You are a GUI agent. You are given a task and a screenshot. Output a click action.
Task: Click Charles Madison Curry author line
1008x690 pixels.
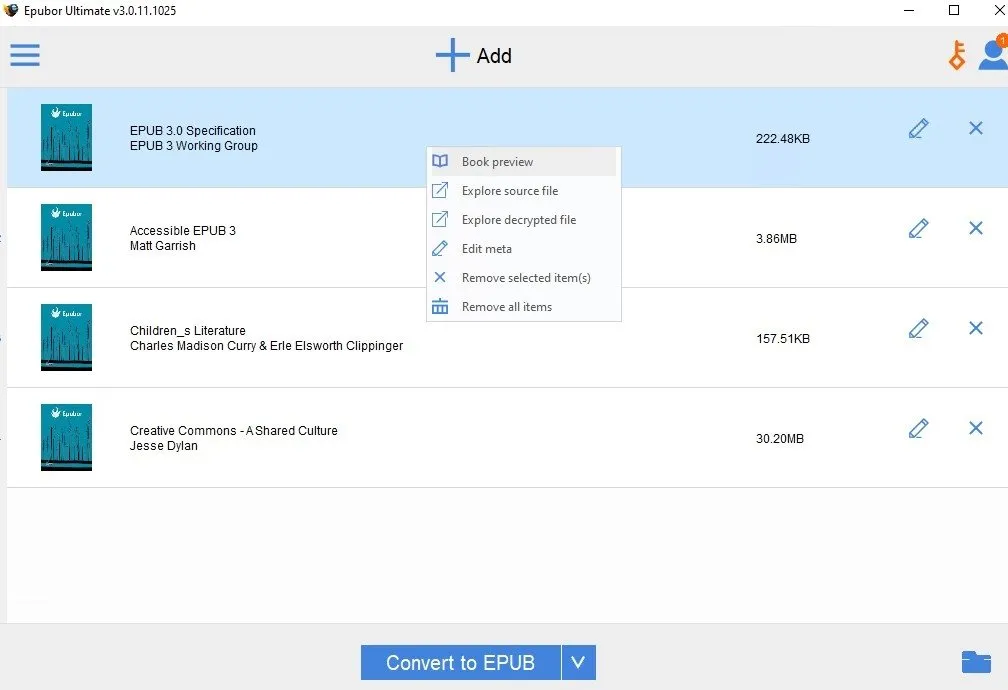266,346
